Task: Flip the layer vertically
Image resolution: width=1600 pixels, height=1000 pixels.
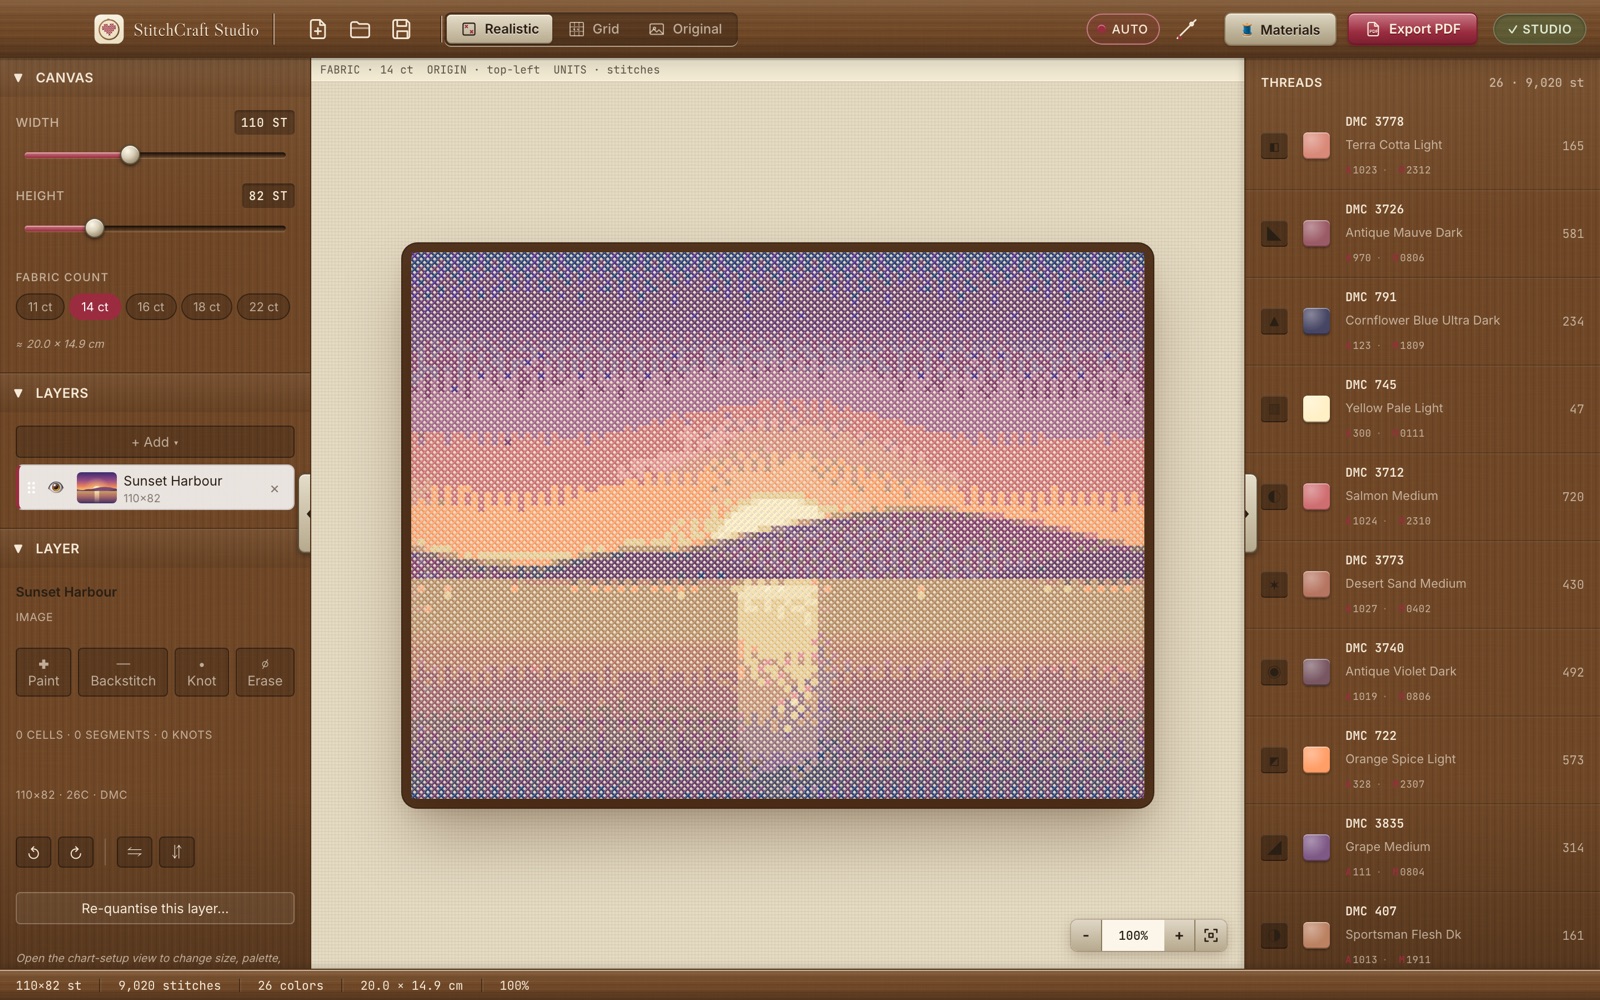Action: coord(177,852)
